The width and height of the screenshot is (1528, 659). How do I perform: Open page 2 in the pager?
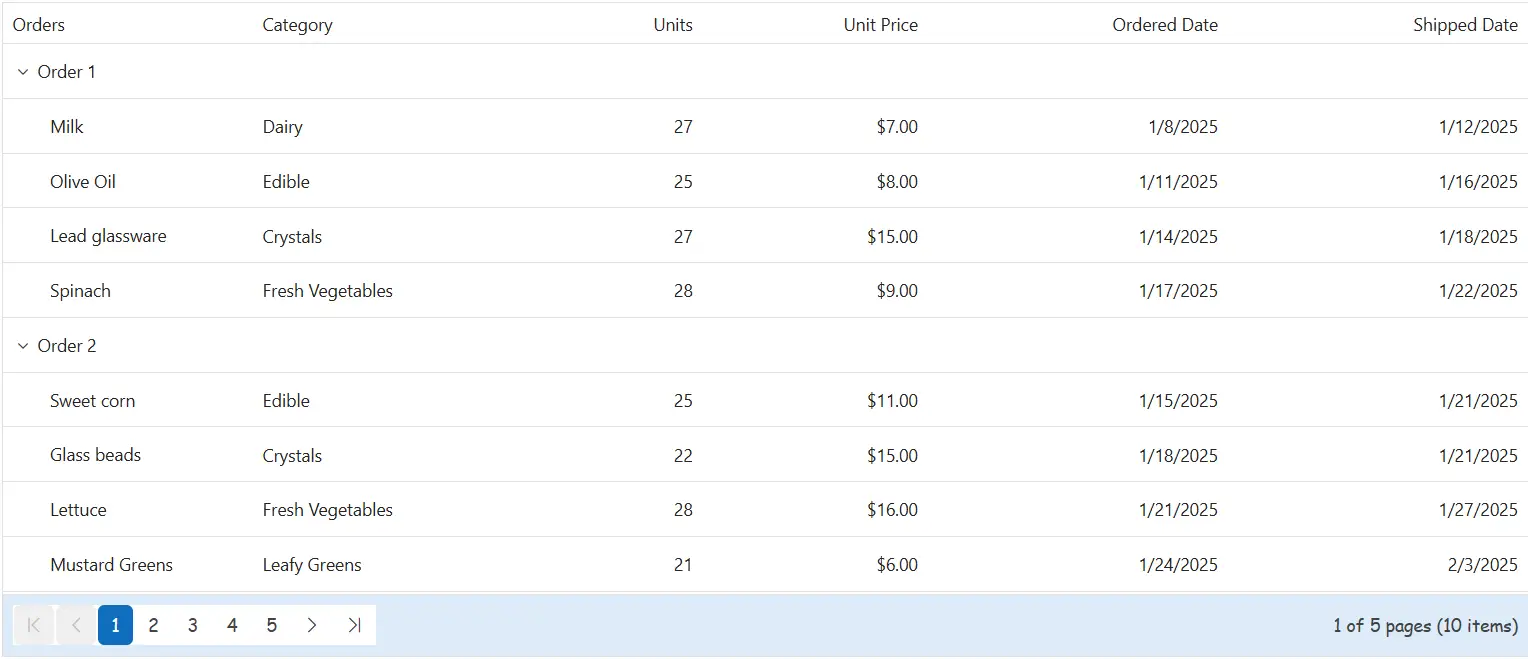click(153, 625)
